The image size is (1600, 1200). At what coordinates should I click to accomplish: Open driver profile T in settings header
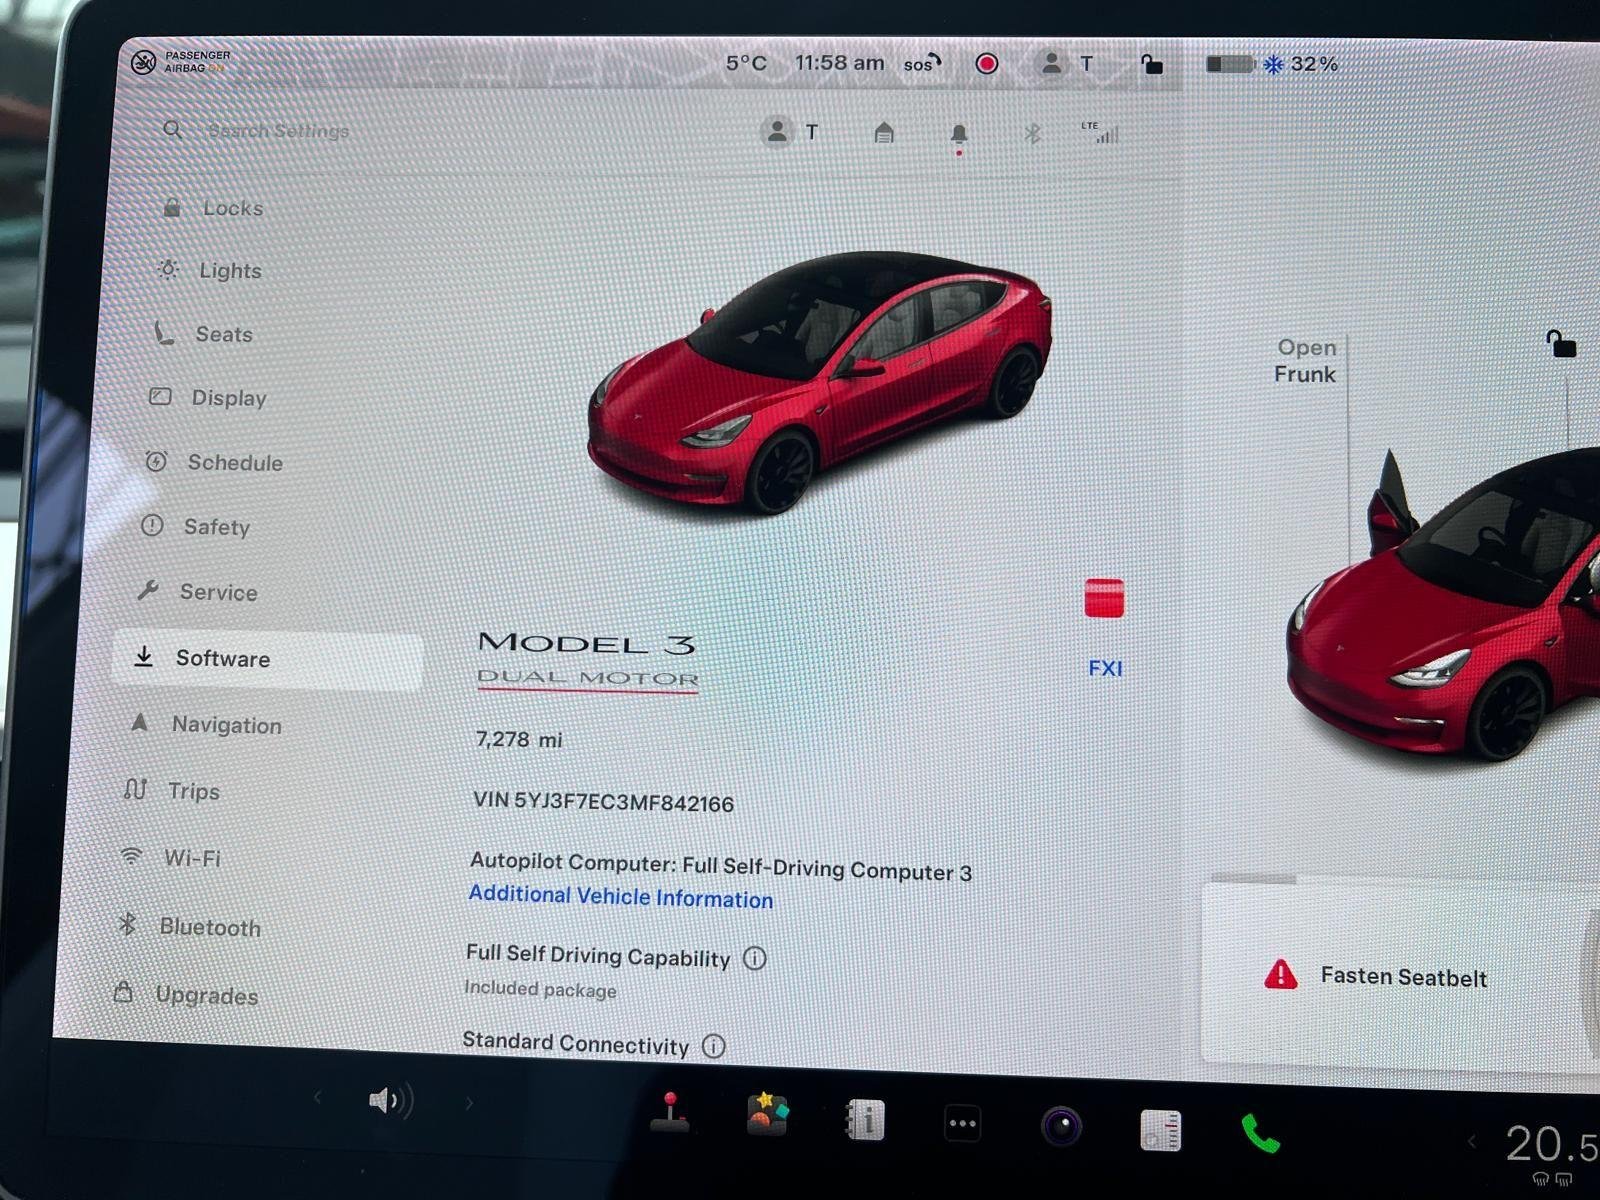(790, 131)
